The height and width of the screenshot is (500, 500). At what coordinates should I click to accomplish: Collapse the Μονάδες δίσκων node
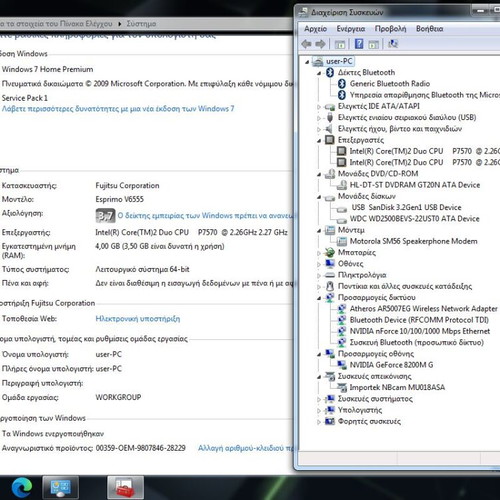[319, 197]
